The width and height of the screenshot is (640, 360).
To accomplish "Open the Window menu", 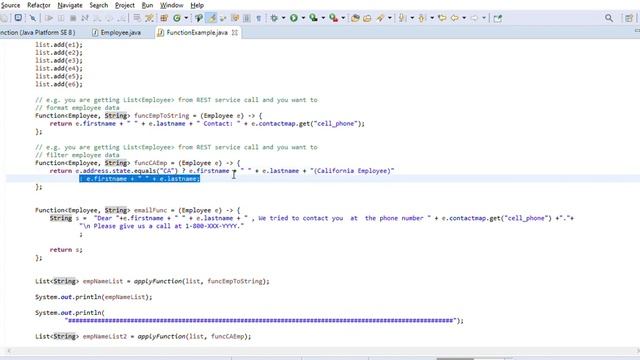I will point(171,5).
